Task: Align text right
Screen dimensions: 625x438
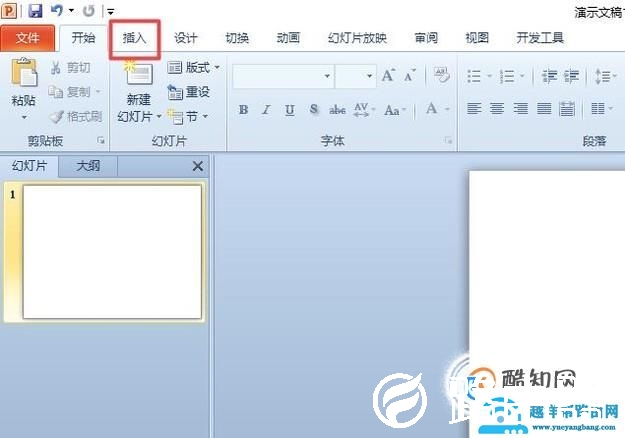Action: coord(521,108)
